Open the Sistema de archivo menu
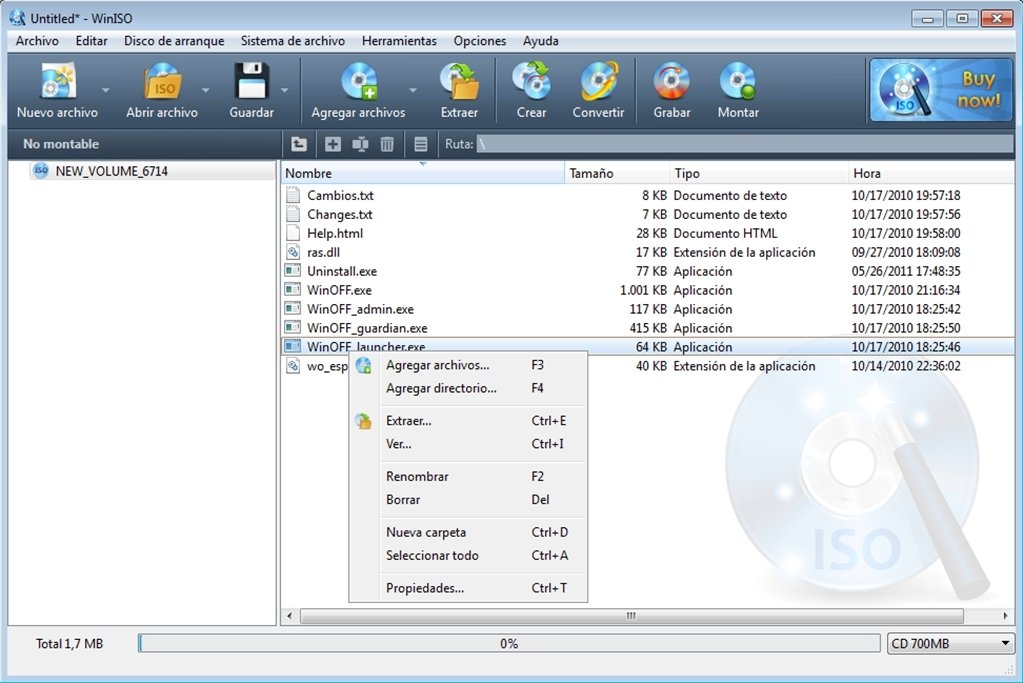Viewport: 1023px width, 683px height. pos(293,40)
